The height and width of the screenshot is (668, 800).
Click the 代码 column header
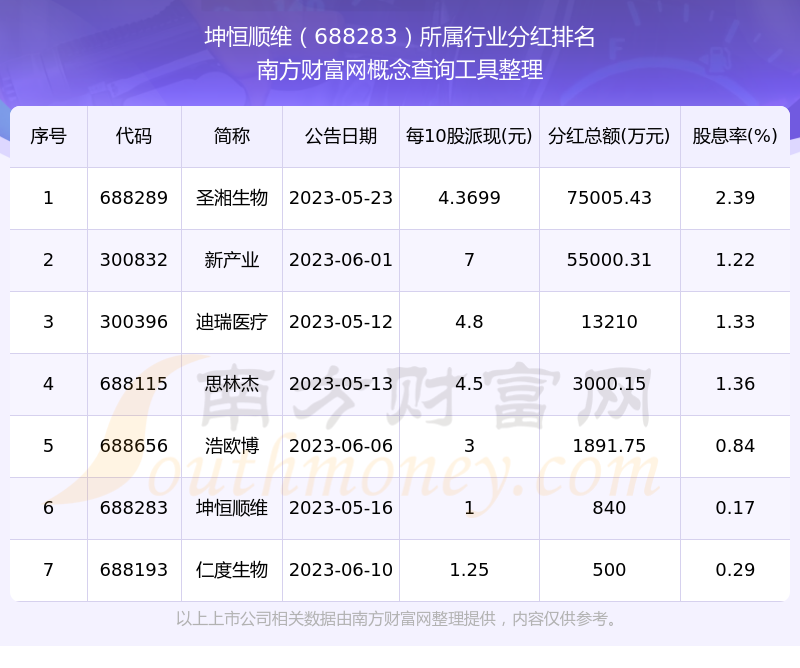coord(134,136)
